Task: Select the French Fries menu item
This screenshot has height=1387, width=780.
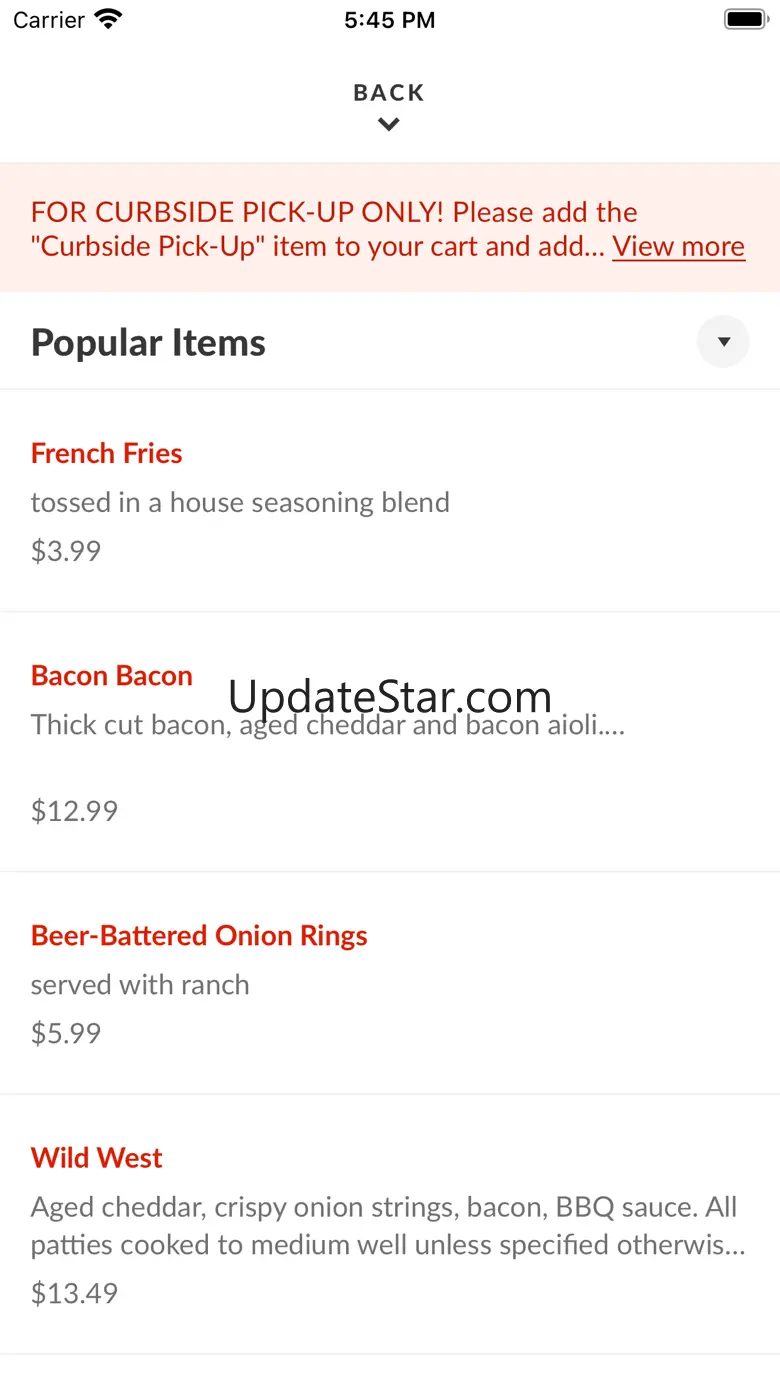Action: tap(106, 453)
